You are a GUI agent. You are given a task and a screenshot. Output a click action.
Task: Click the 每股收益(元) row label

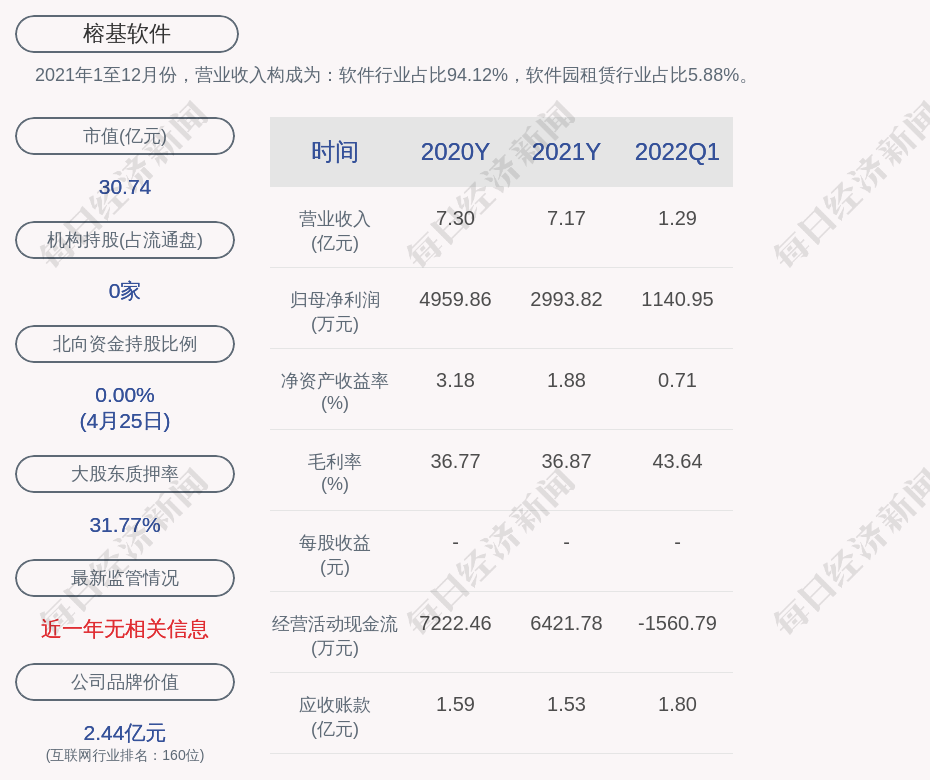click(x=335, y=555)
